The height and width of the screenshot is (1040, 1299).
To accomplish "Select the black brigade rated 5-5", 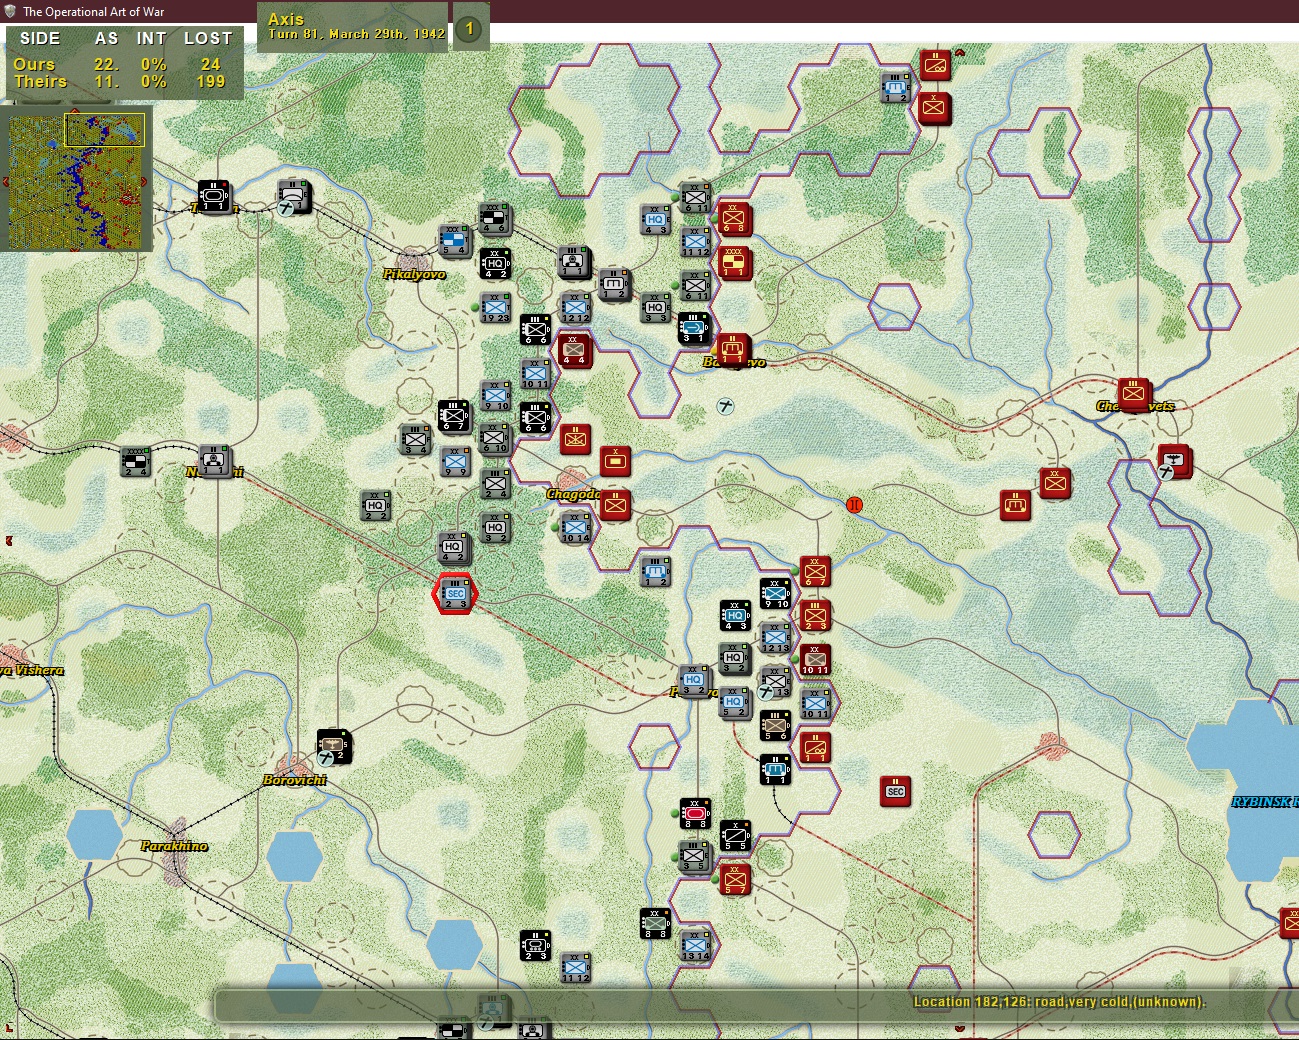I will click(x=735, y=835).
